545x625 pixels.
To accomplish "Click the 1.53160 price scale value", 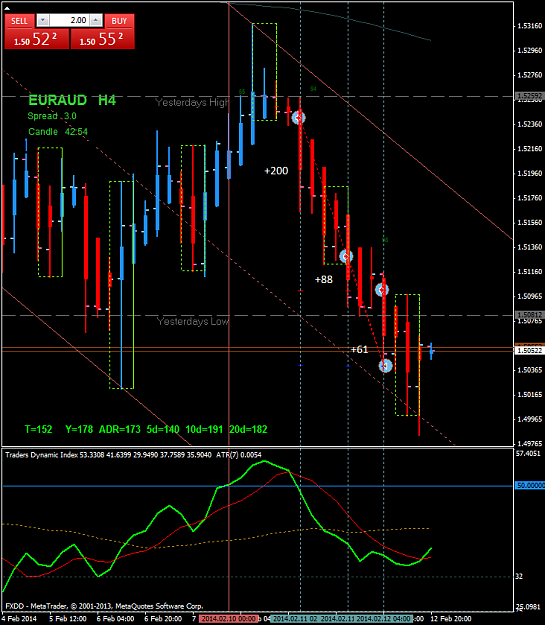I will 529,26.
